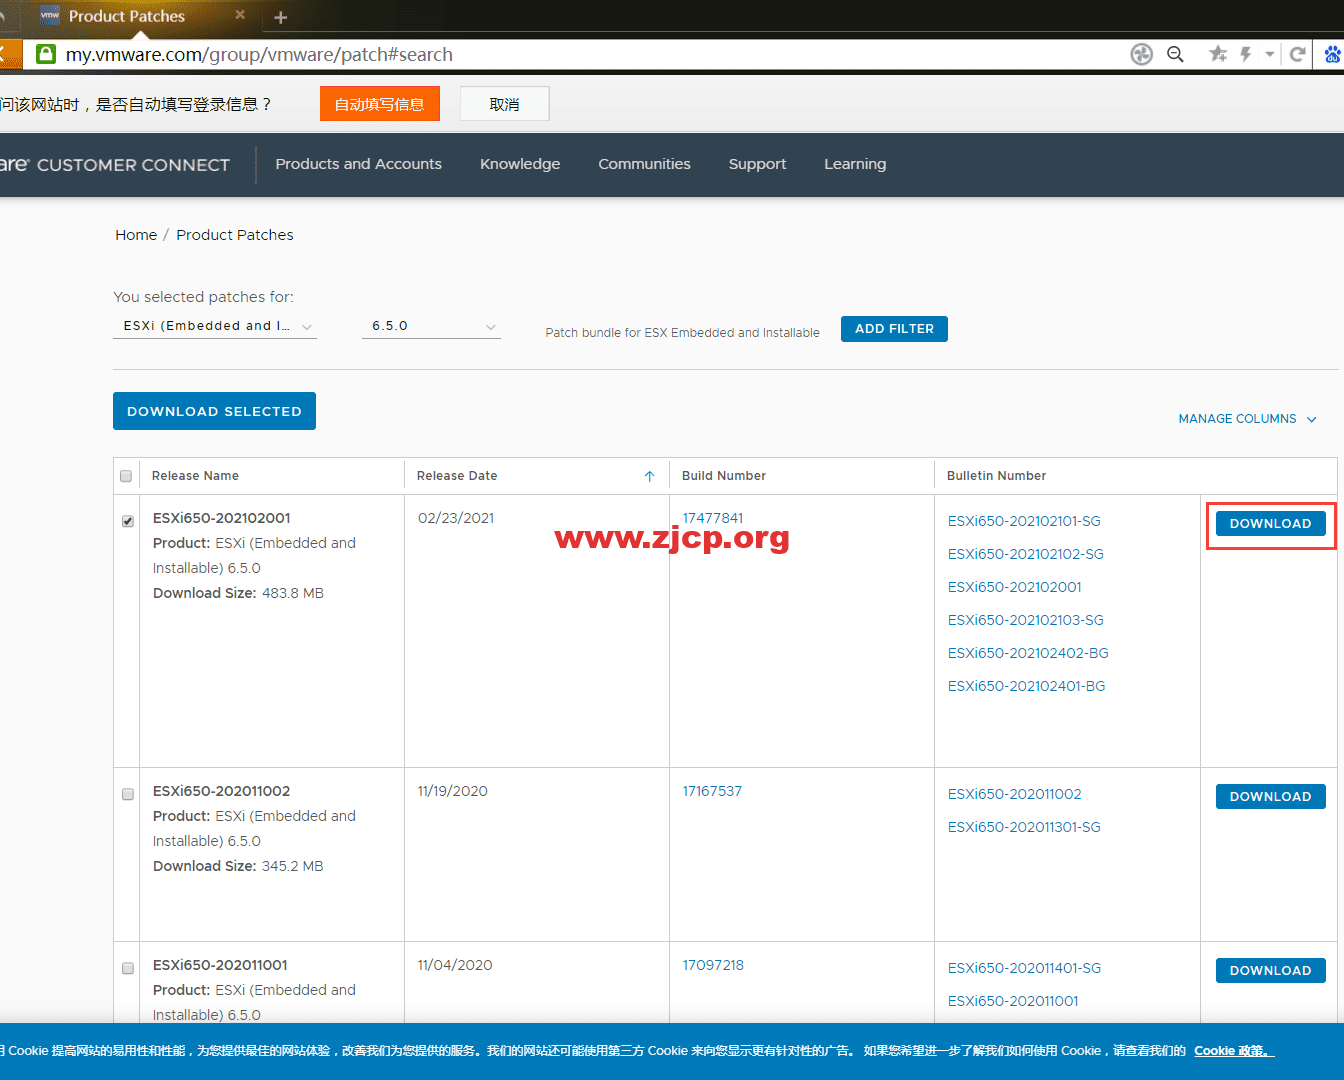Open bulletin ESXi650-202102101-SG

coord(1024,521)
